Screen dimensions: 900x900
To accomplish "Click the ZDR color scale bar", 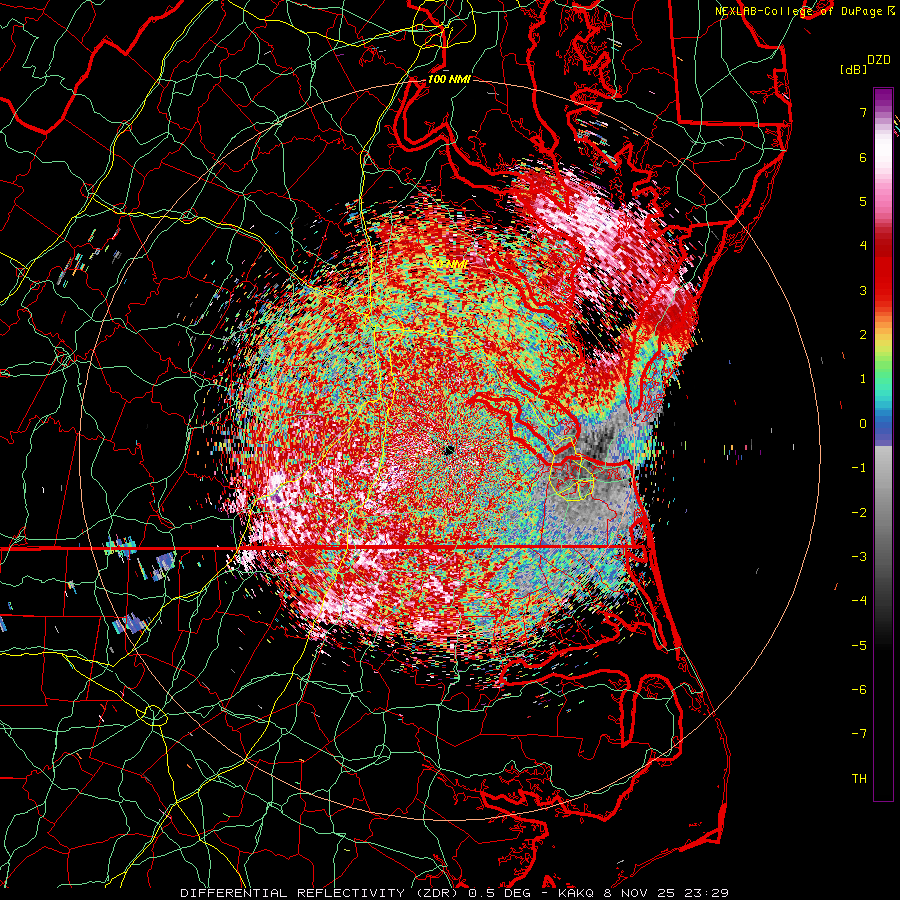I will point(883,444).
